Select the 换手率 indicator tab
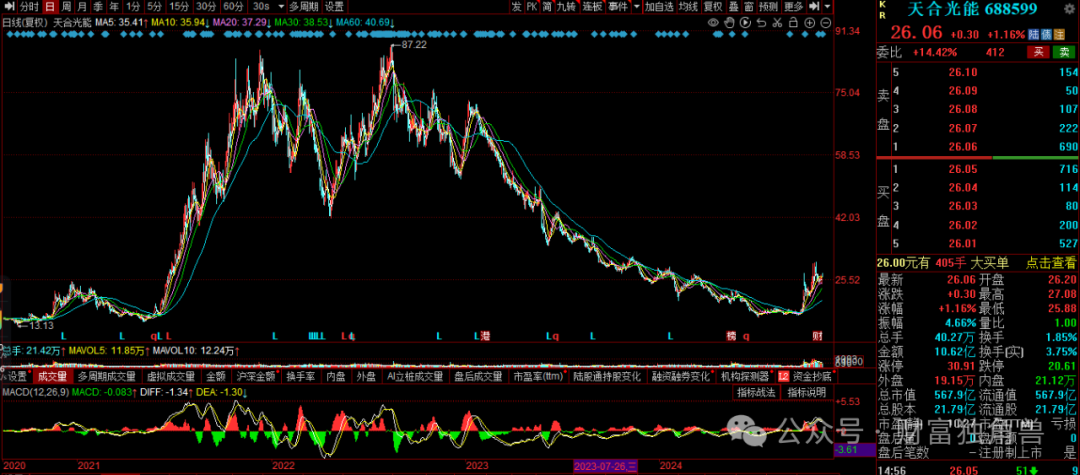Screen dimensions: 1080x475 [x=302, y=377]
